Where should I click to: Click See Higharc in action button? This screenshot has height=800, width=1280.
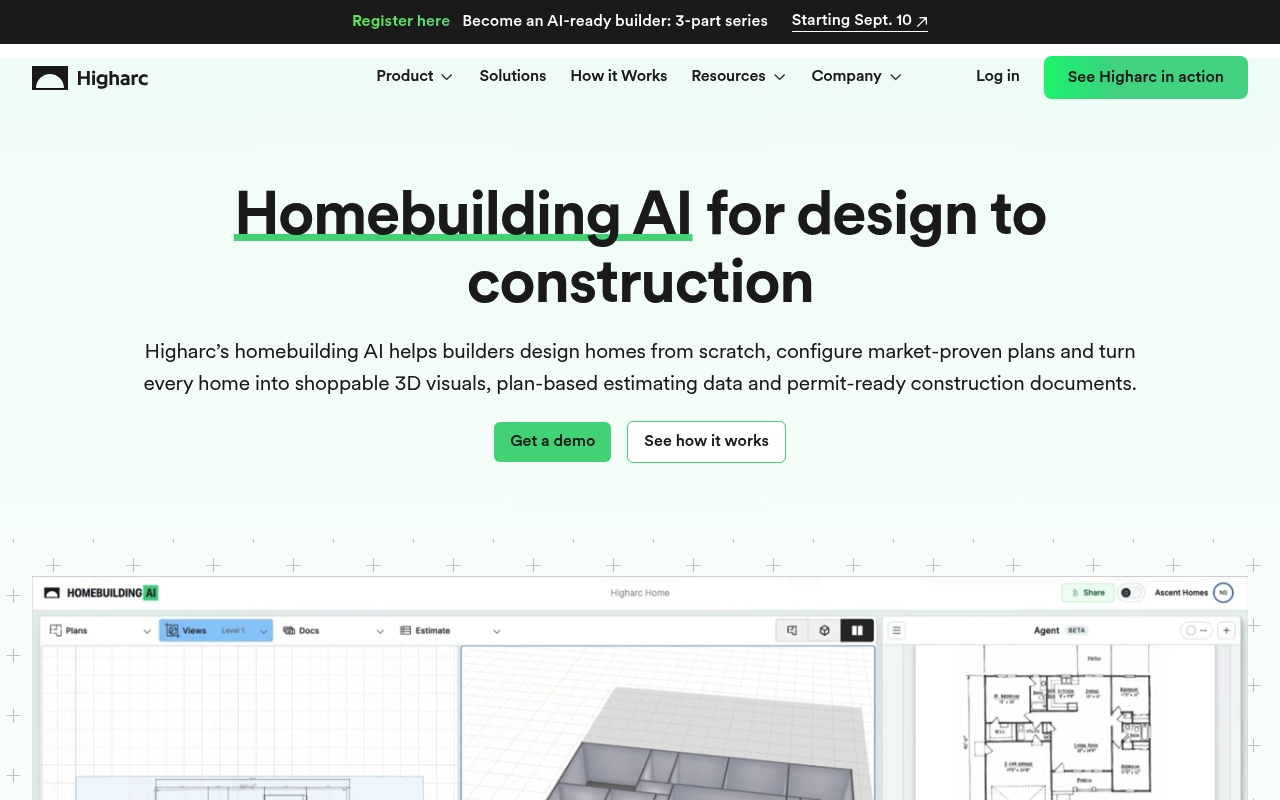click(x=1146, y=77)
